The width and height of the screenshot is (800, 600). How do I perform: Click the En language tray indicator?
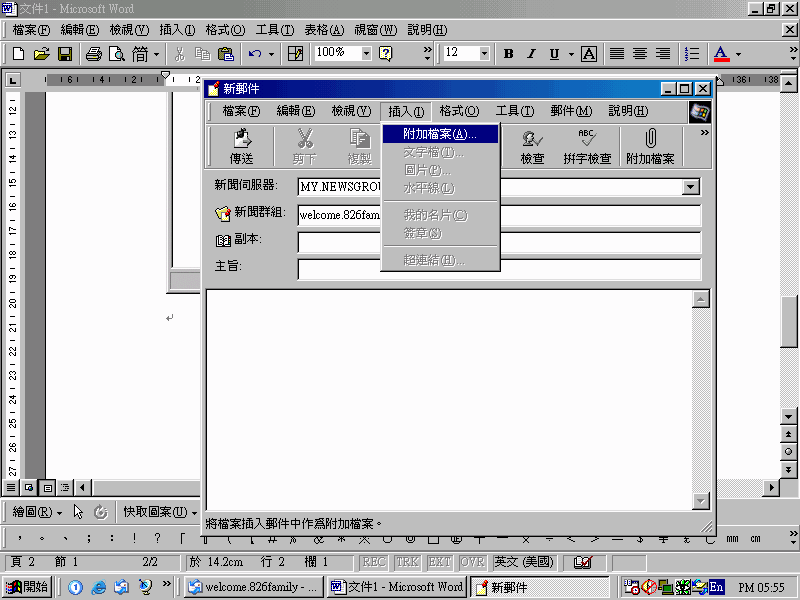[x=716, y=587]
